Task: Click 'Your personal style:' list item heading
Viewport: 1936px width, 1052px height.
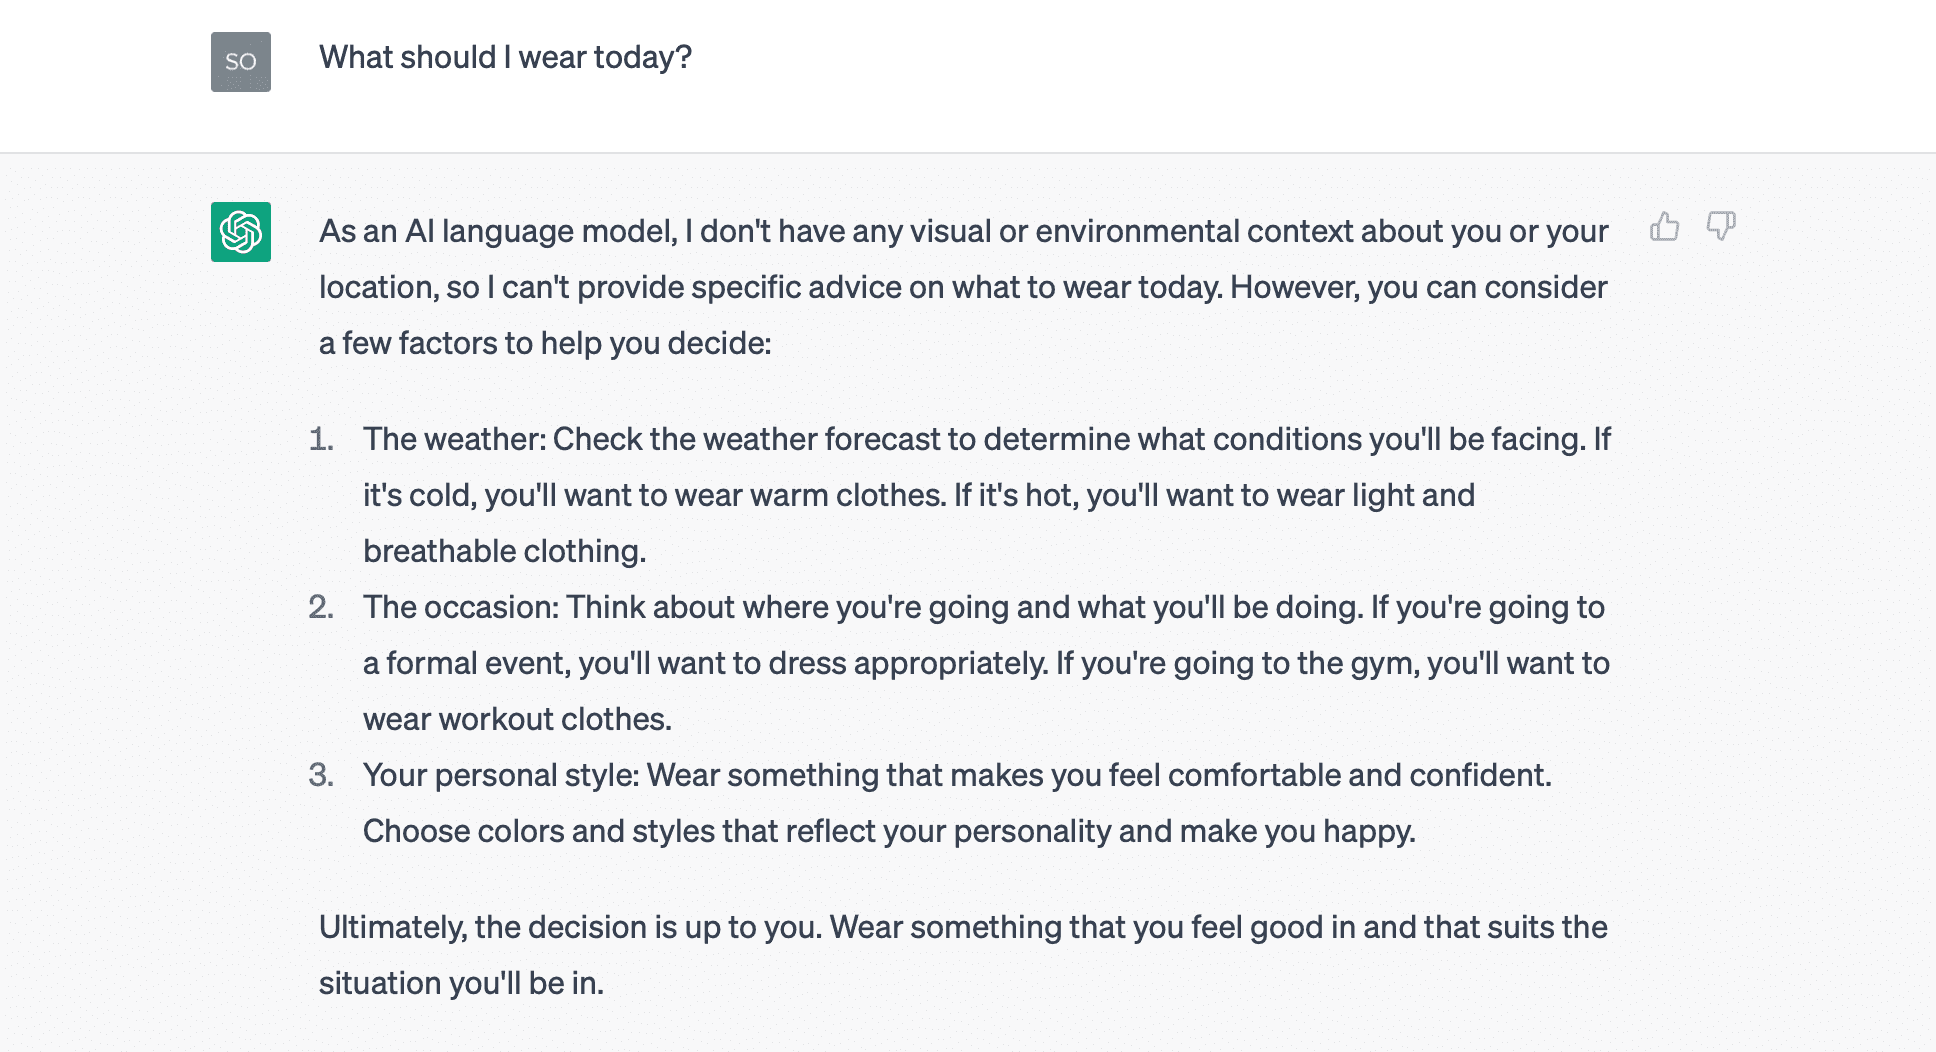Action: coord(501,776)
